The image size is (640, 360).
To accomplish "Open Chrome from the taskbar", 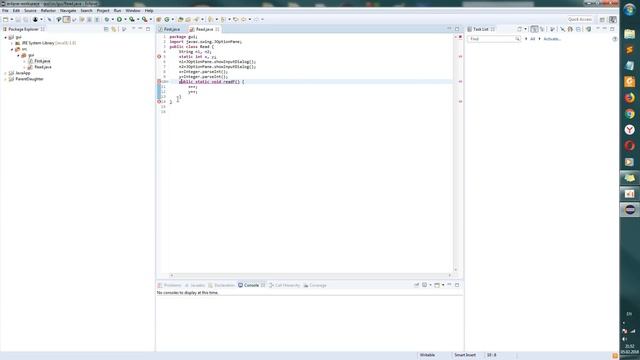I will click(629, 114).
